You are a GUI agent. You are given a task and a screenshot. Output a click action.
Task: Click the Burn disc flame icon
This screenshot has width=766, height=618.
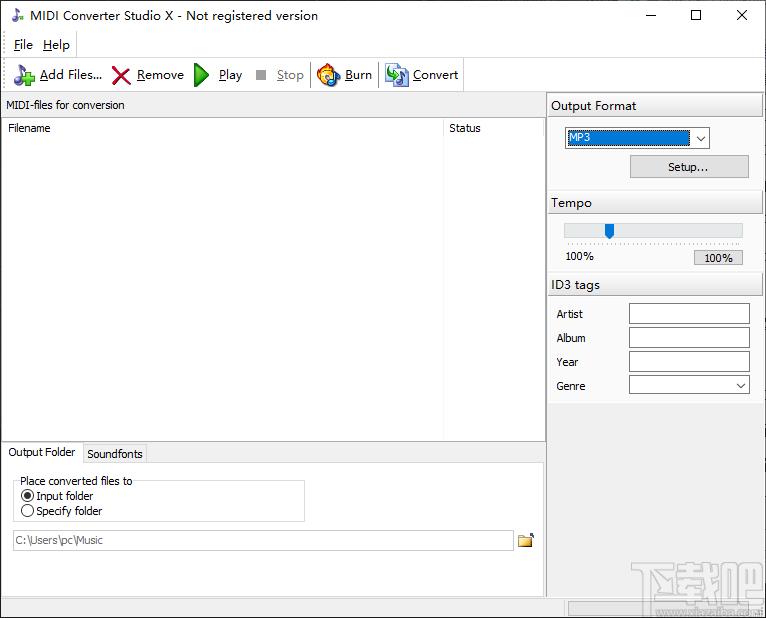tap(328, 75)
